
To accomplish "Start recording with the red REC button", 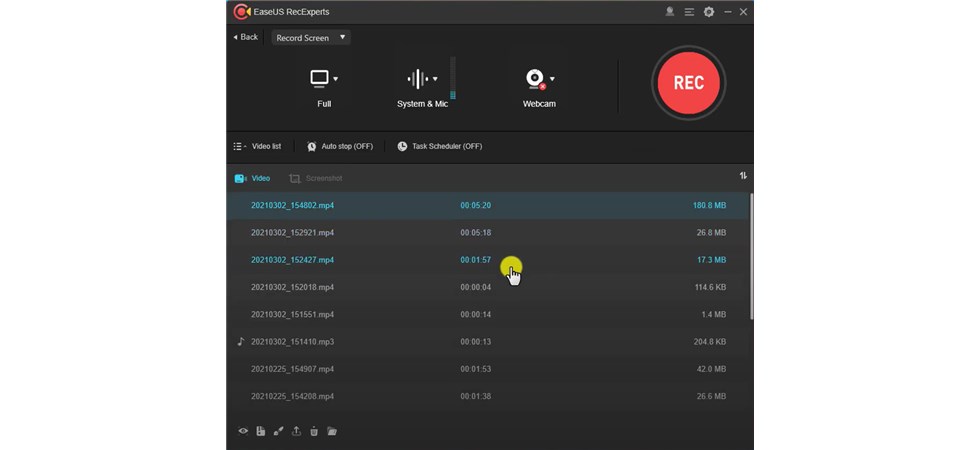I will (x=688, y=82).
